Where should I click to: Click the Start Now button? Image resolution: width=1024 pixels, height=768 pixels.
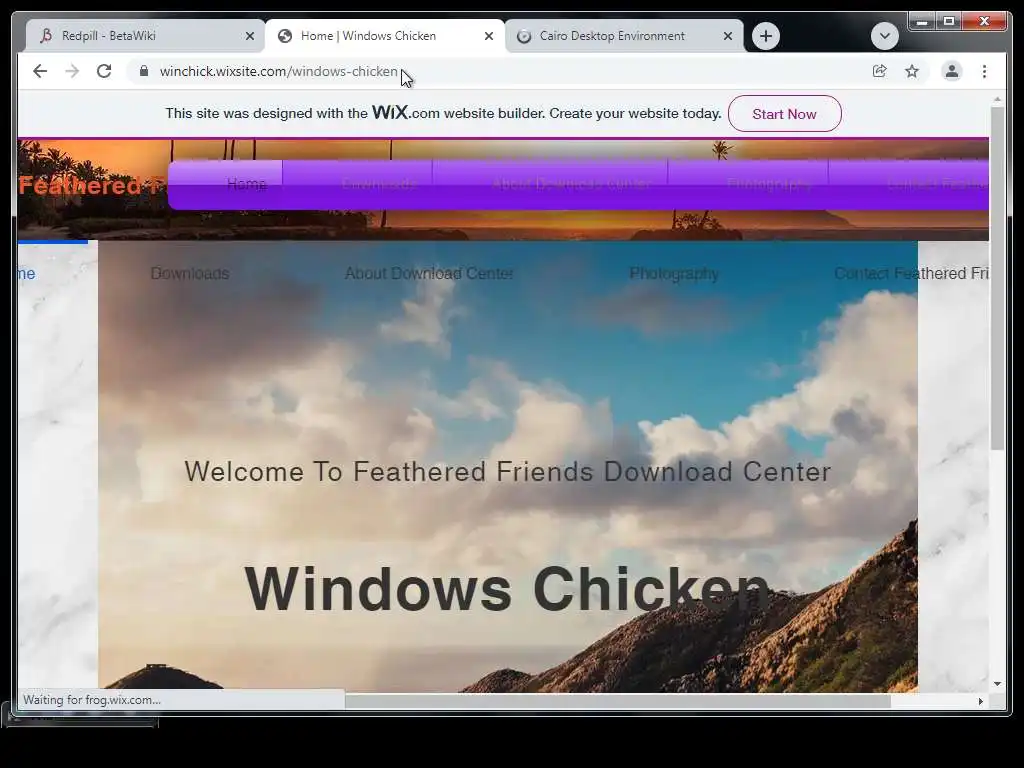784,114
